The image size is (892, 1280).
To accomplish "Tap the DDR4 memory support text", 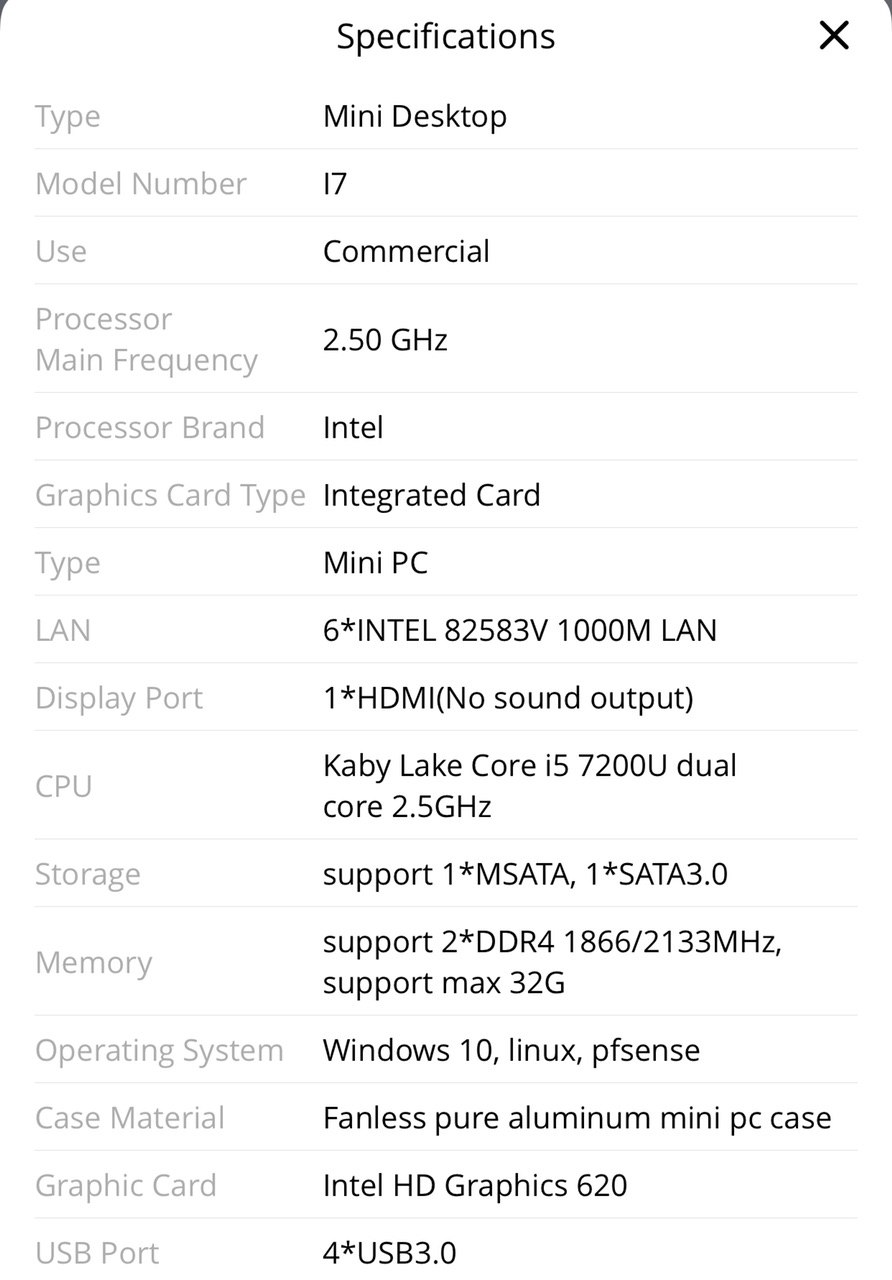I will point(552,963).
